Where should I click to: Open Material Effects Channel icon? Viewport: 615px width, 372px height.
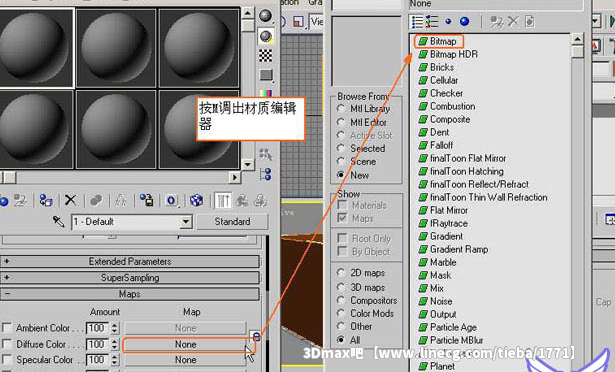pos(171,201)
